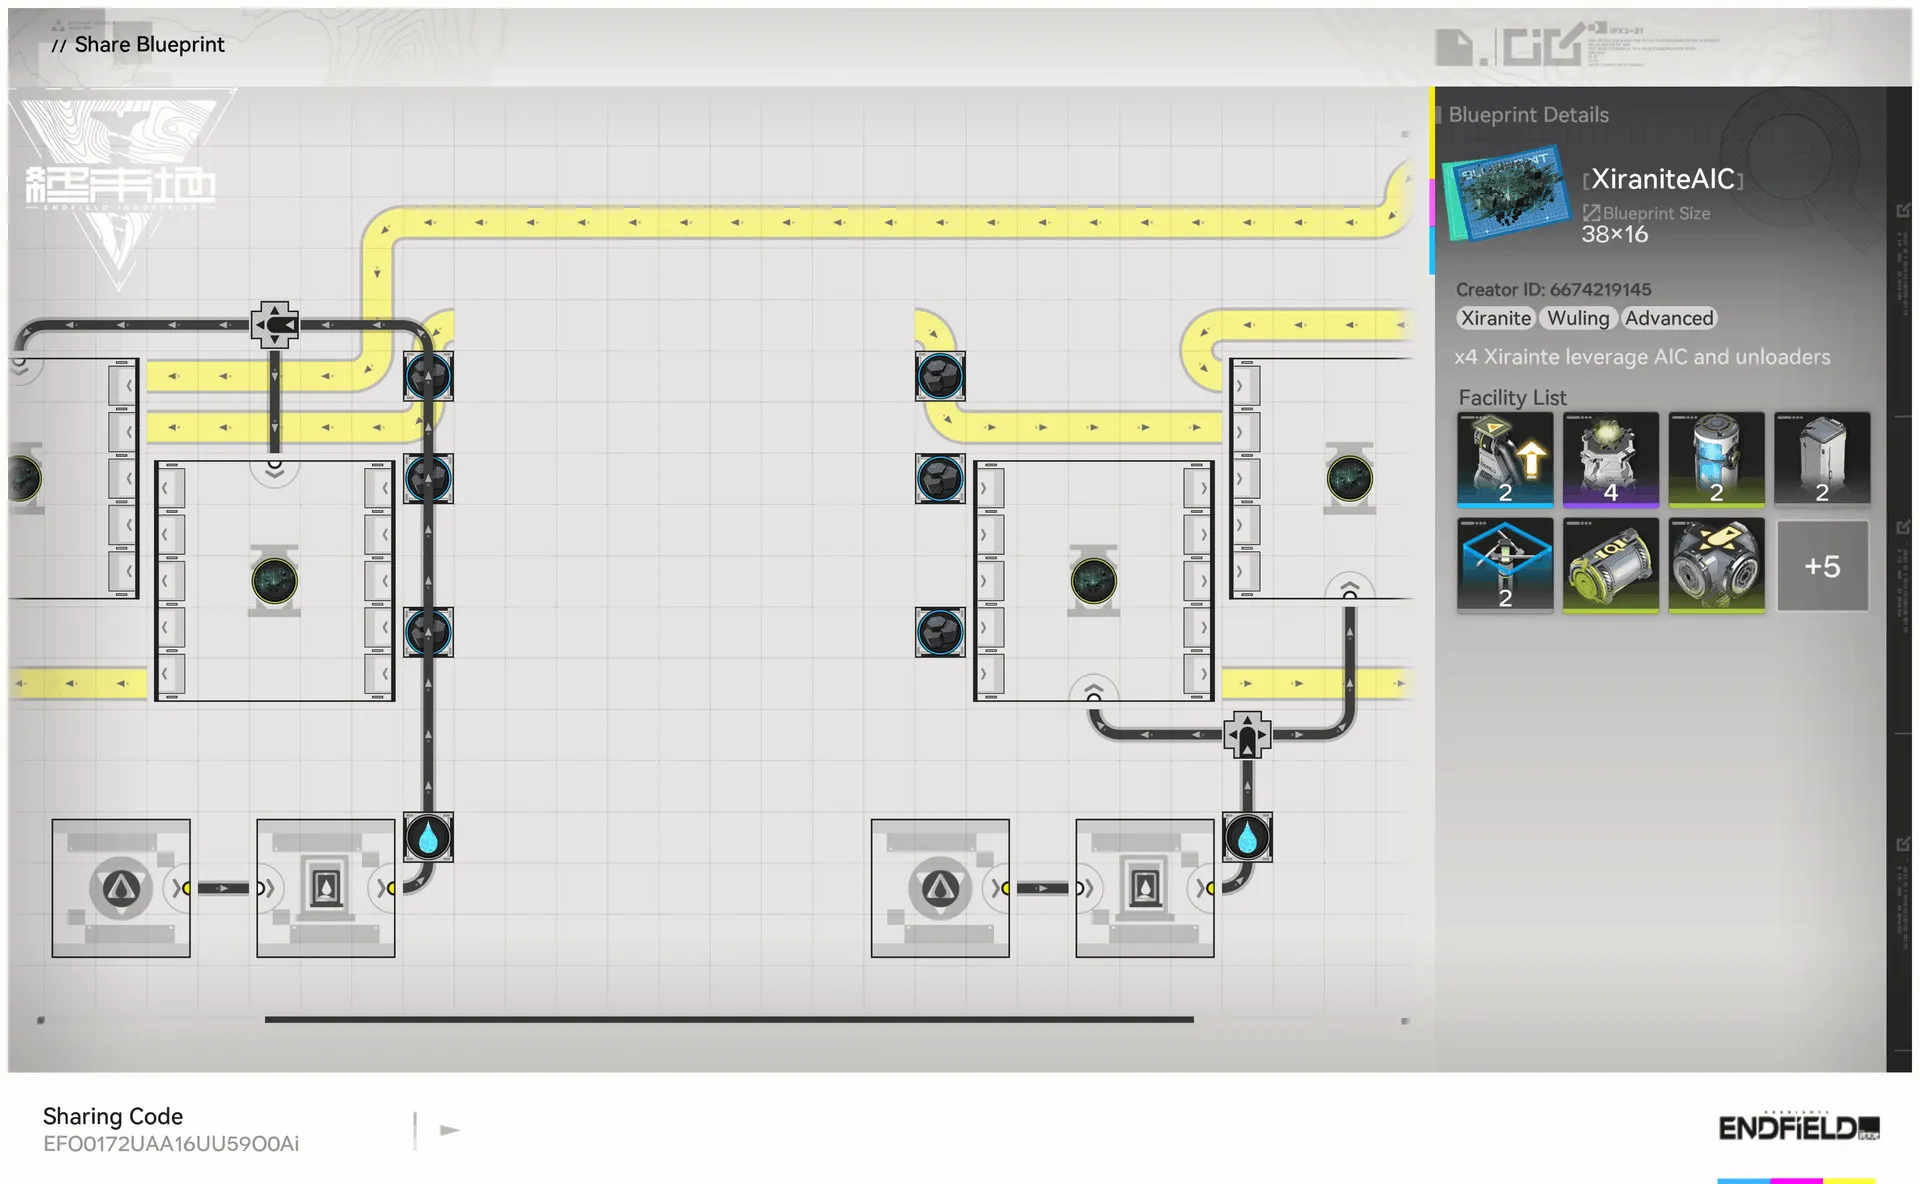Select the green cylinder drum facility icon
This screenshot has height=1184, width=1920.
point(1610,565)
